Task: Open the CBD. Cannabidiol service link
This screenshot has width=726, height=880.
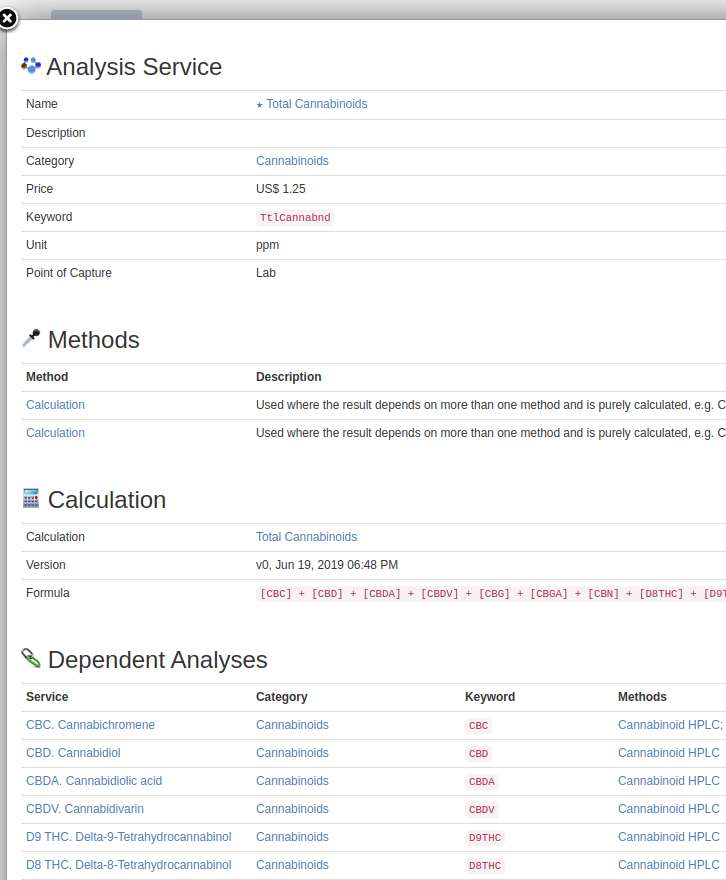Action: click(x=73, y=752)
